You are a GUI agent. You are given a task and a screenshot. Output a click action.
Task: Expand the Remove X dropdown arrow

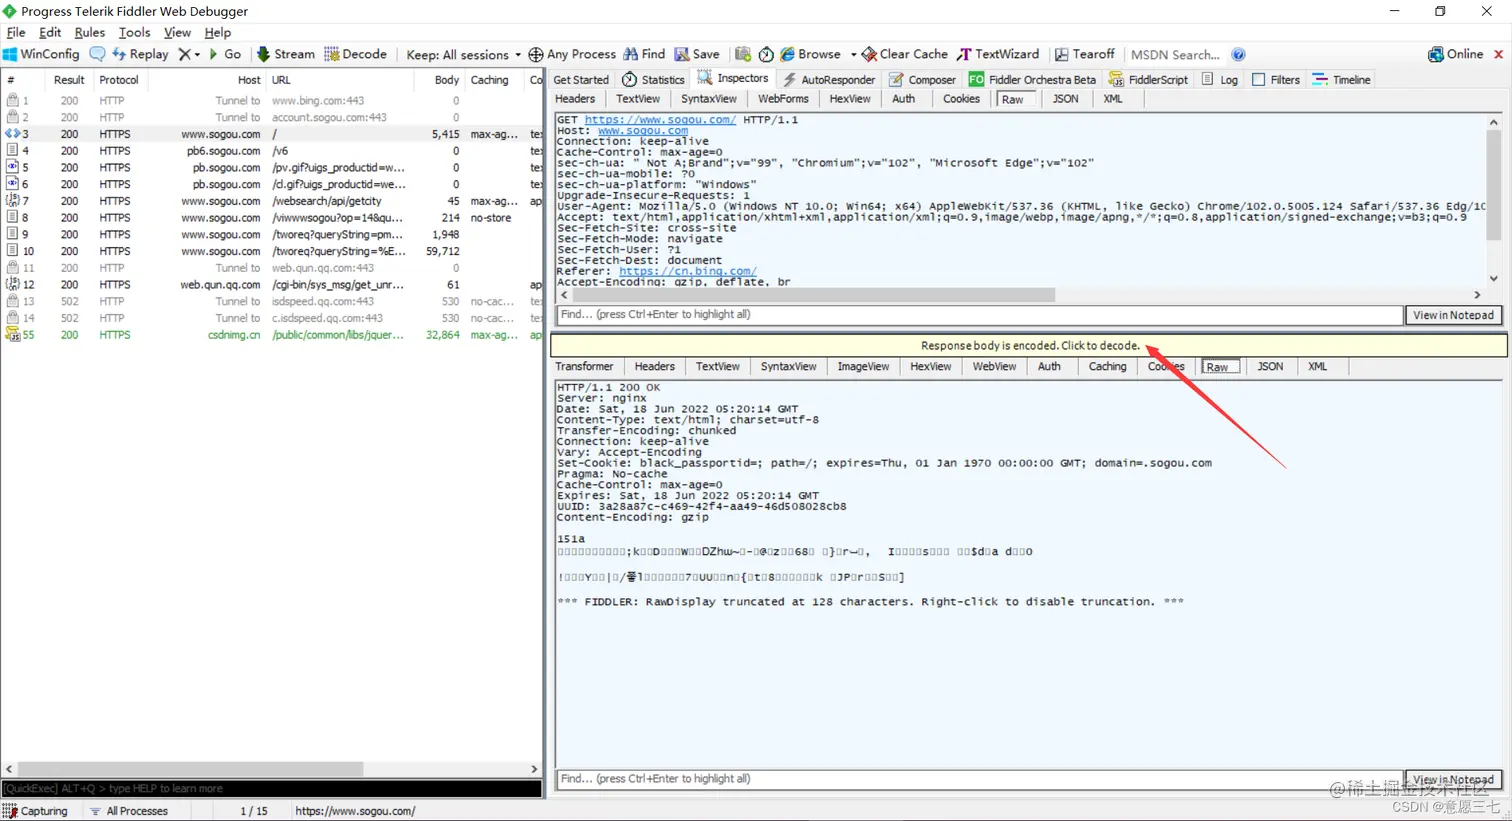coord(197,55)
